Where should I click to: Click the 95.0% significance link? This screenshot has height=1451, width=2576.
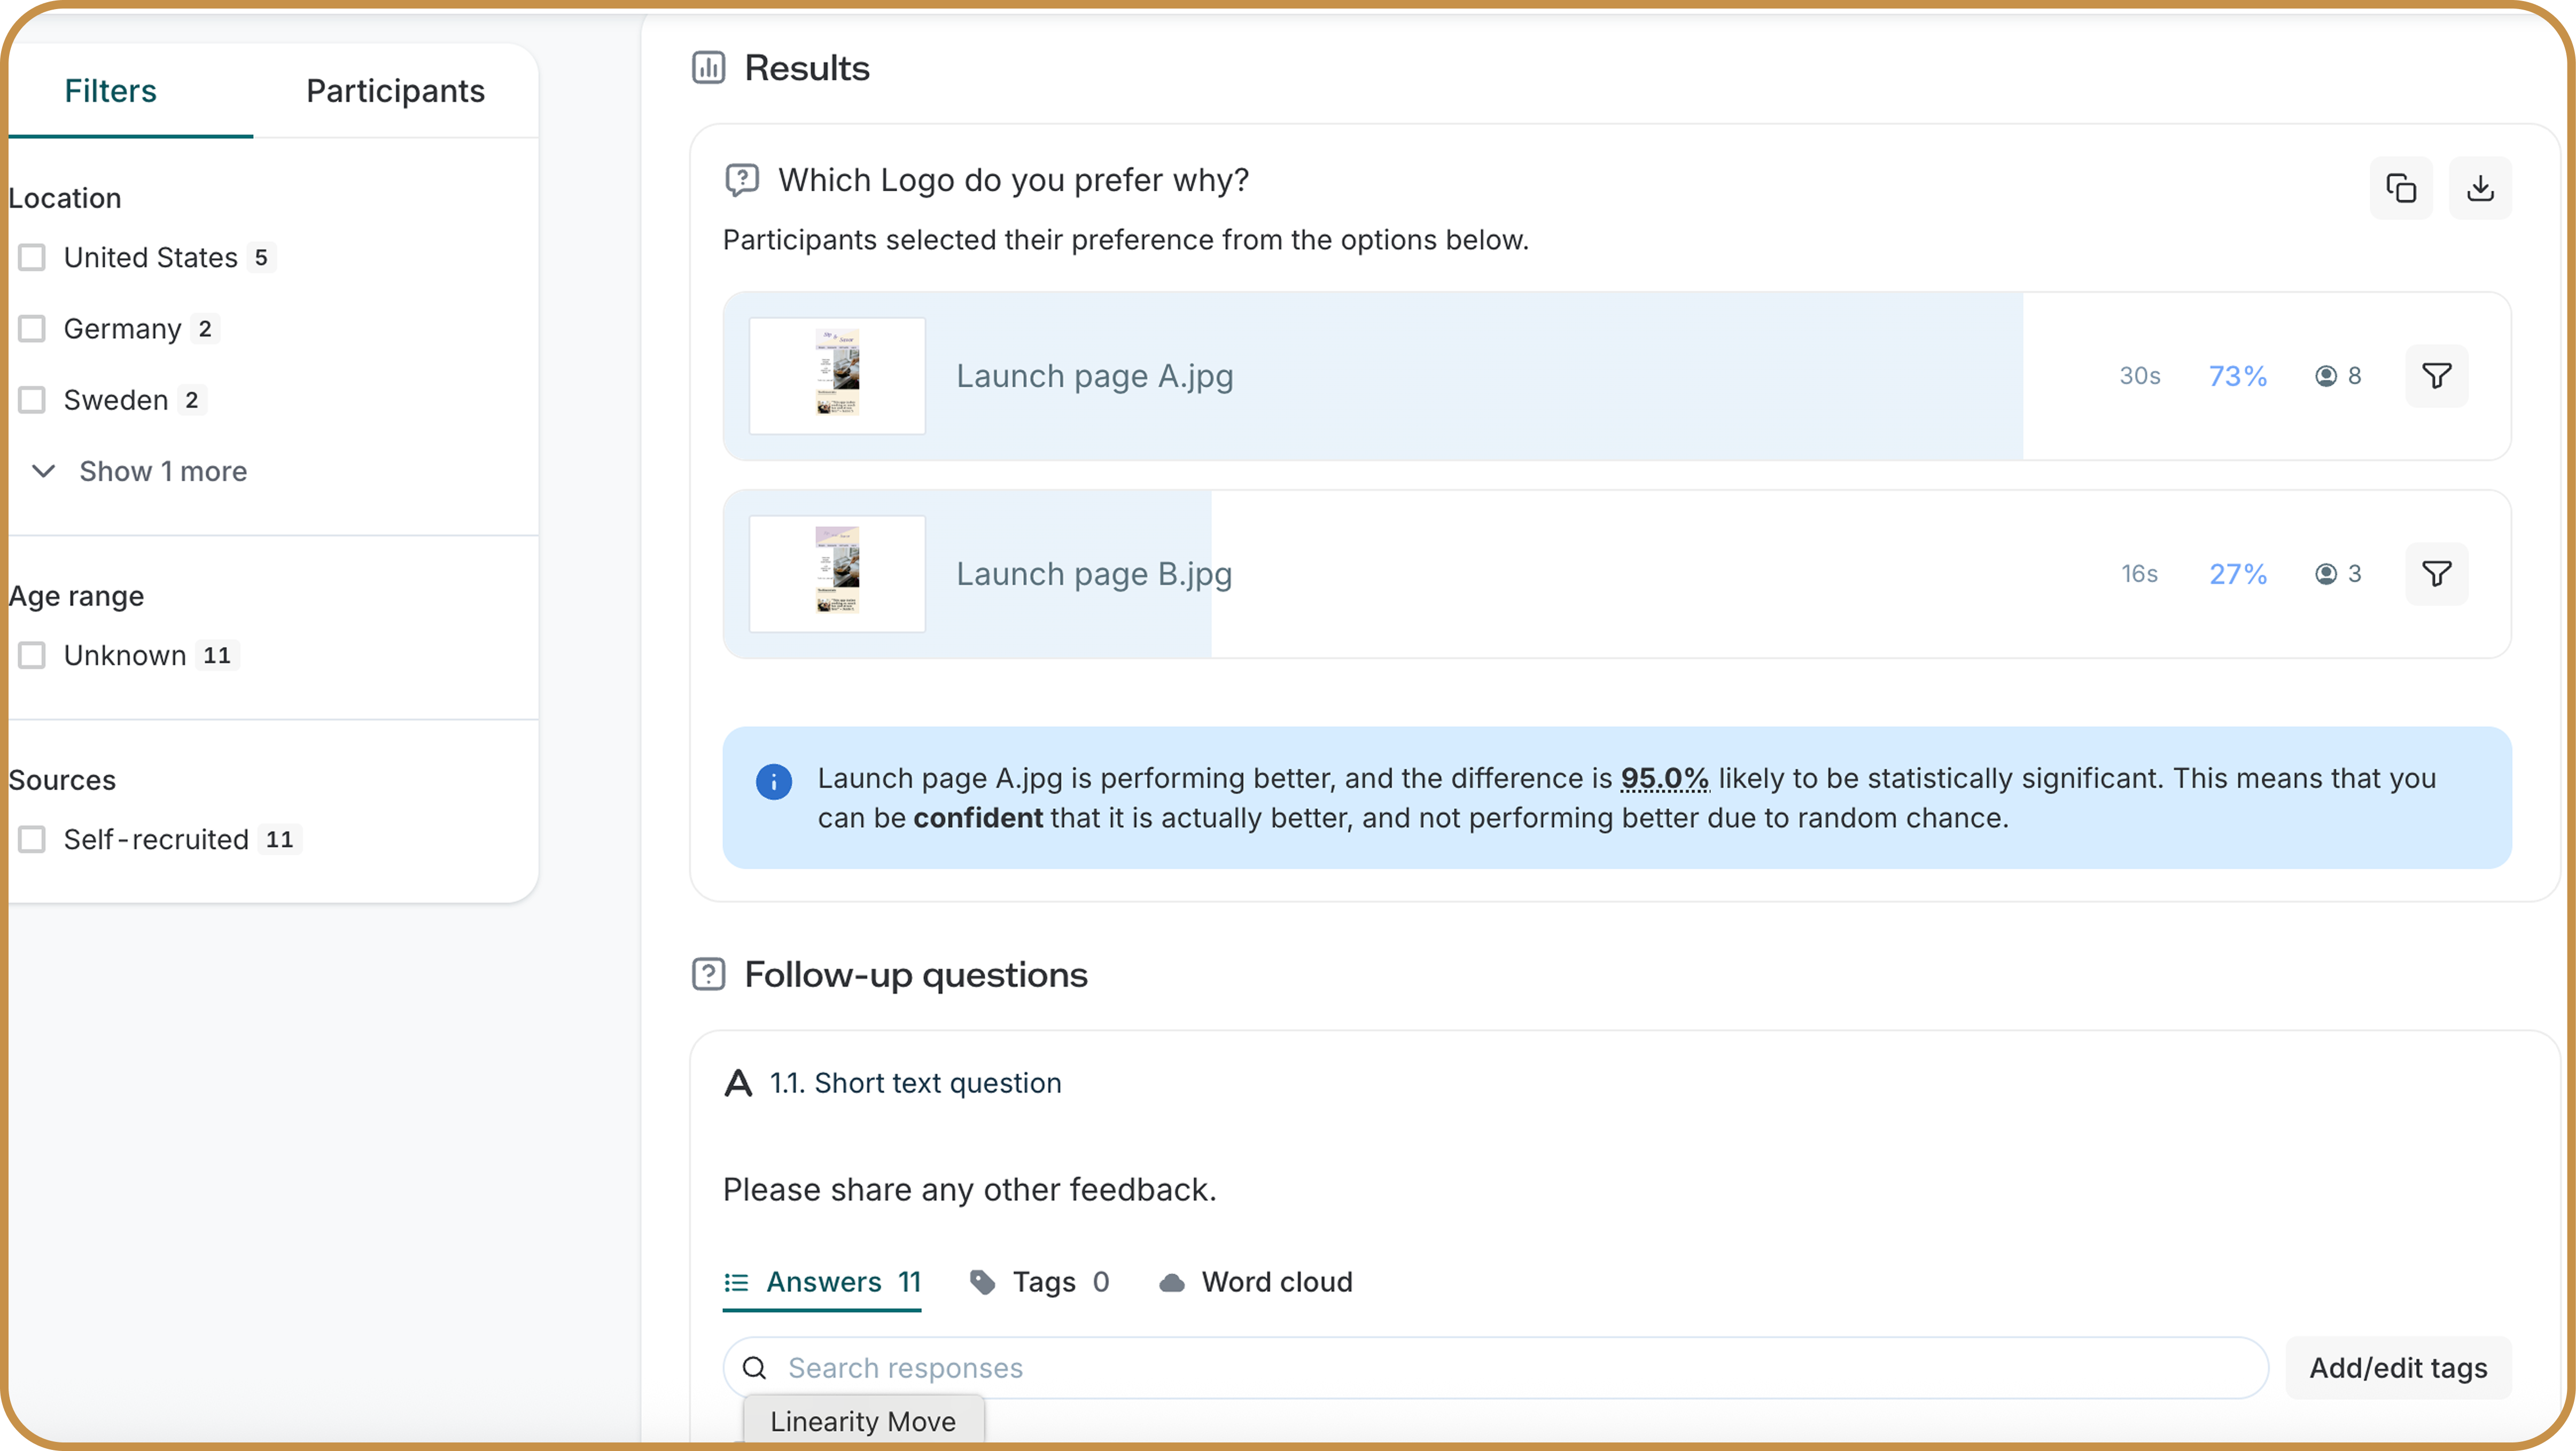1664,778
